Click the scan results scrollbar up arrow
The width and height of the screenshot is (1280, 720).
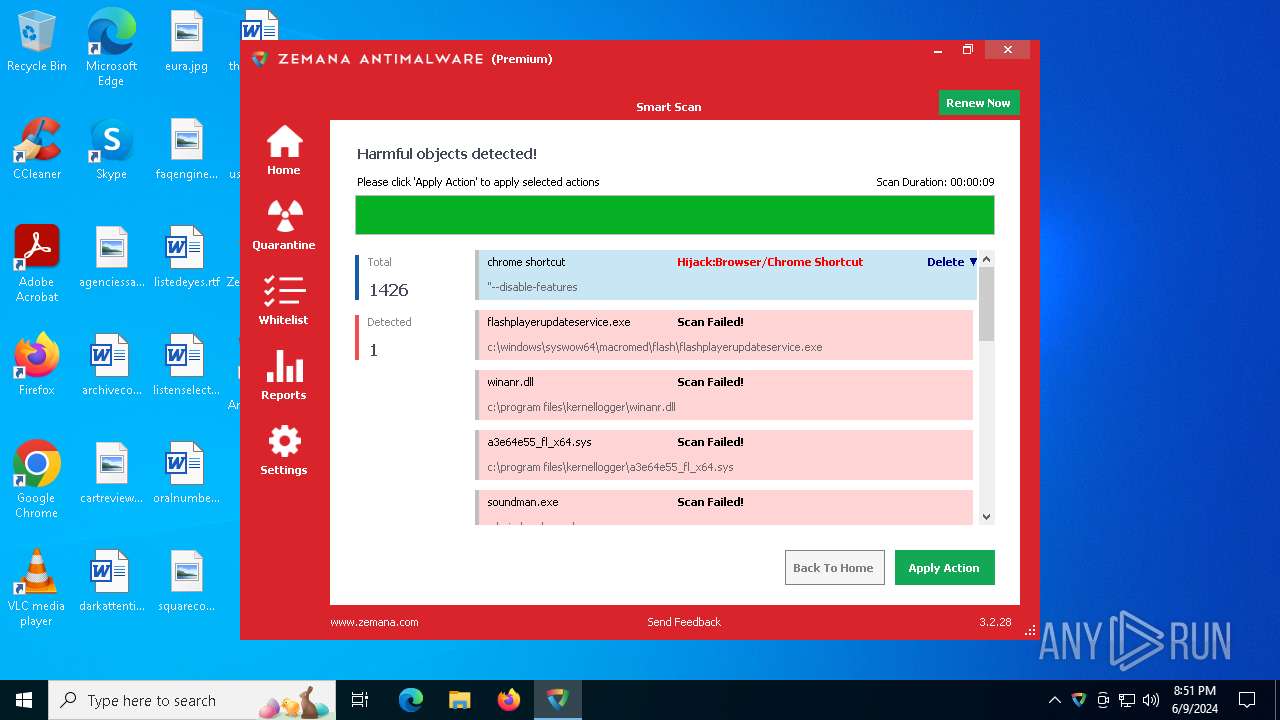click(987, 259)
